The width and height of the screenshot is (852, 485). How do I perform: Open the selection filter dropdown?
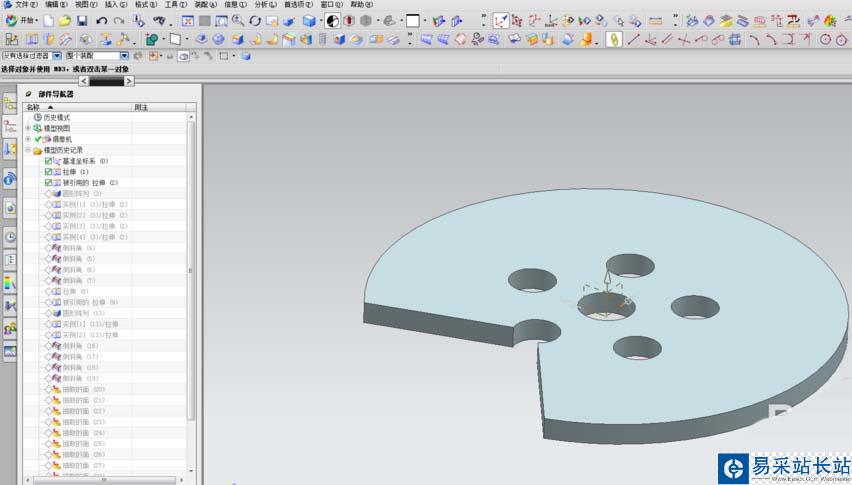pos(57,56)
